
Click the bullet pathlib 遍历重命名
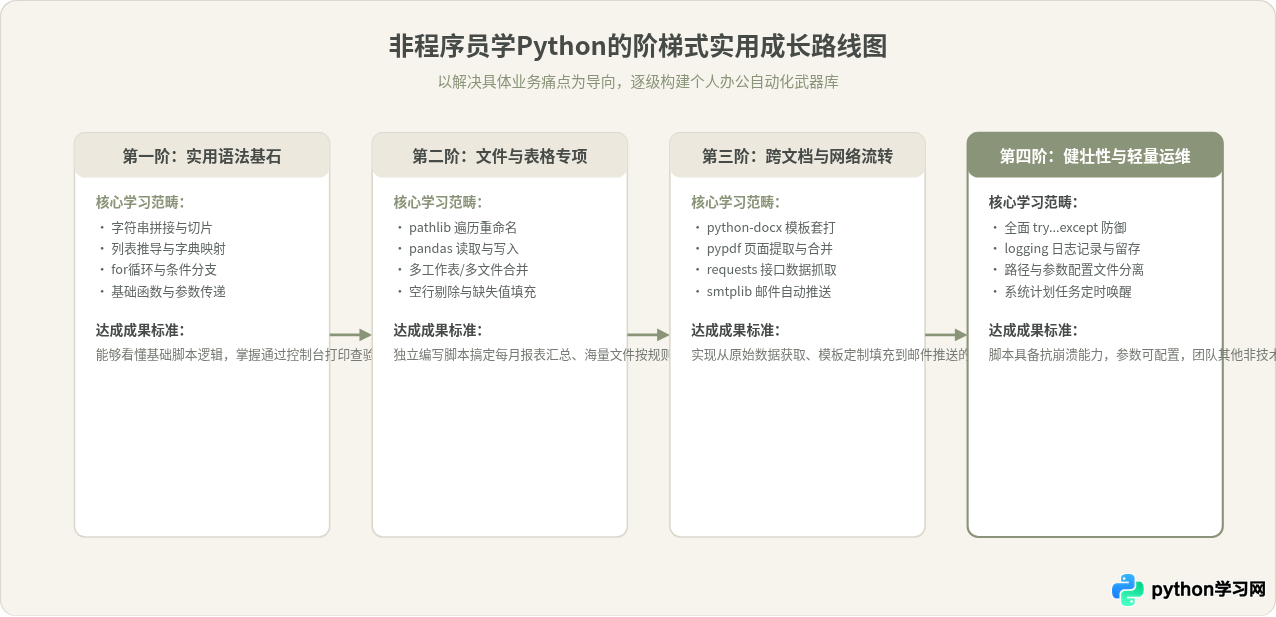pyautogui.click(x=463, y=228)
